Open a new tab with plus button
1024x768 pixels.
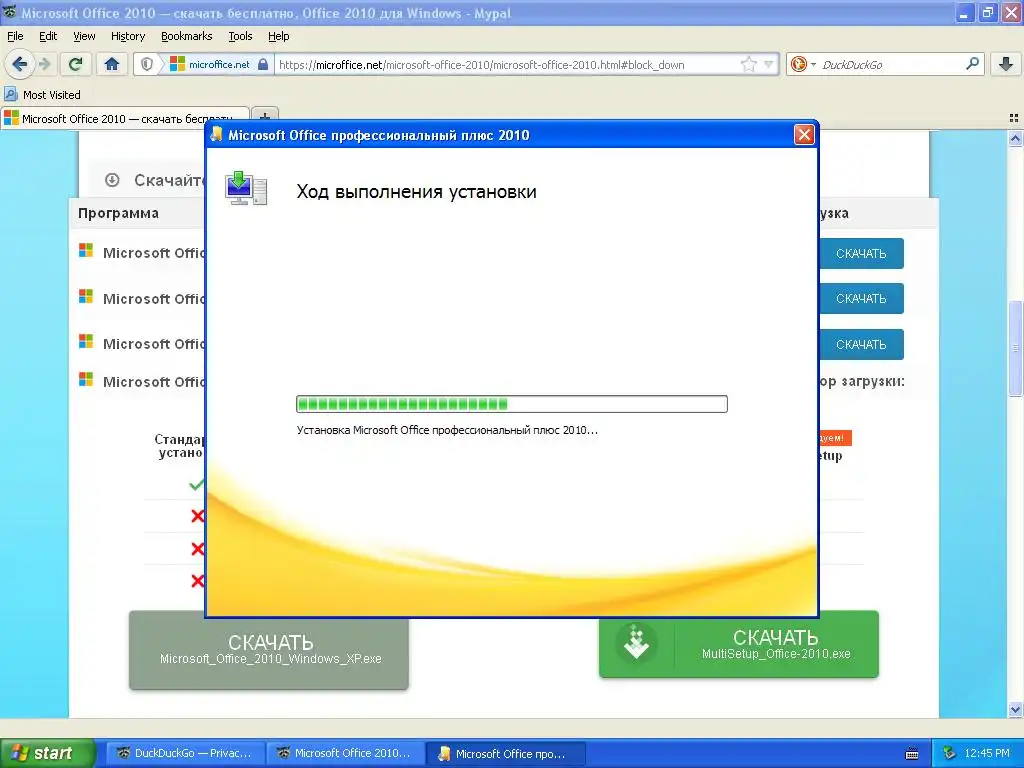pyautogui.click(x=264, y=118)
